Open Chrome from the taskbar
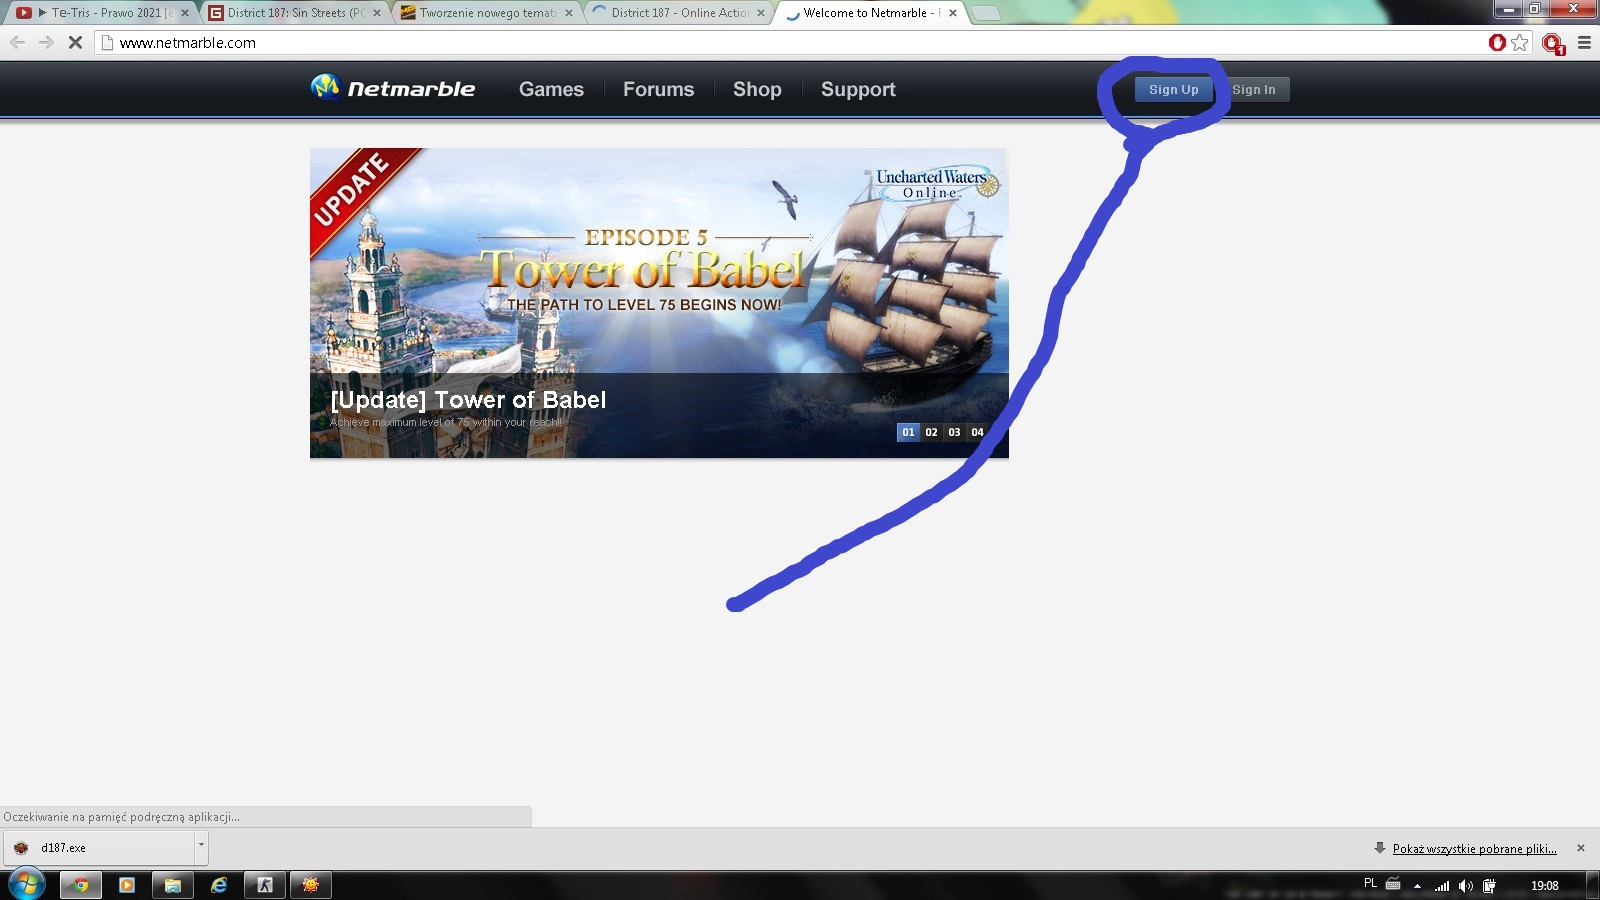The height and width of the screenshot is (900, 1600). pyautogui.click(x=81, y=885)
